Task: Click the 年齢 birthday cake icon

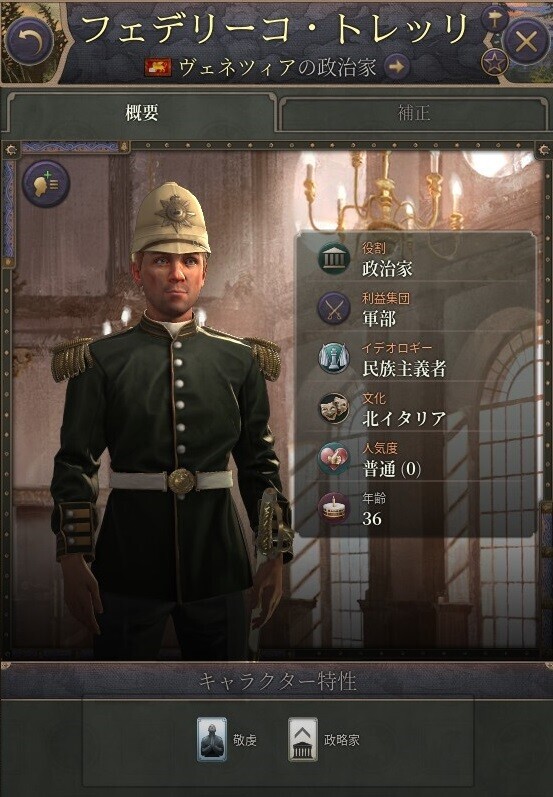Action: tap(334, 508)
